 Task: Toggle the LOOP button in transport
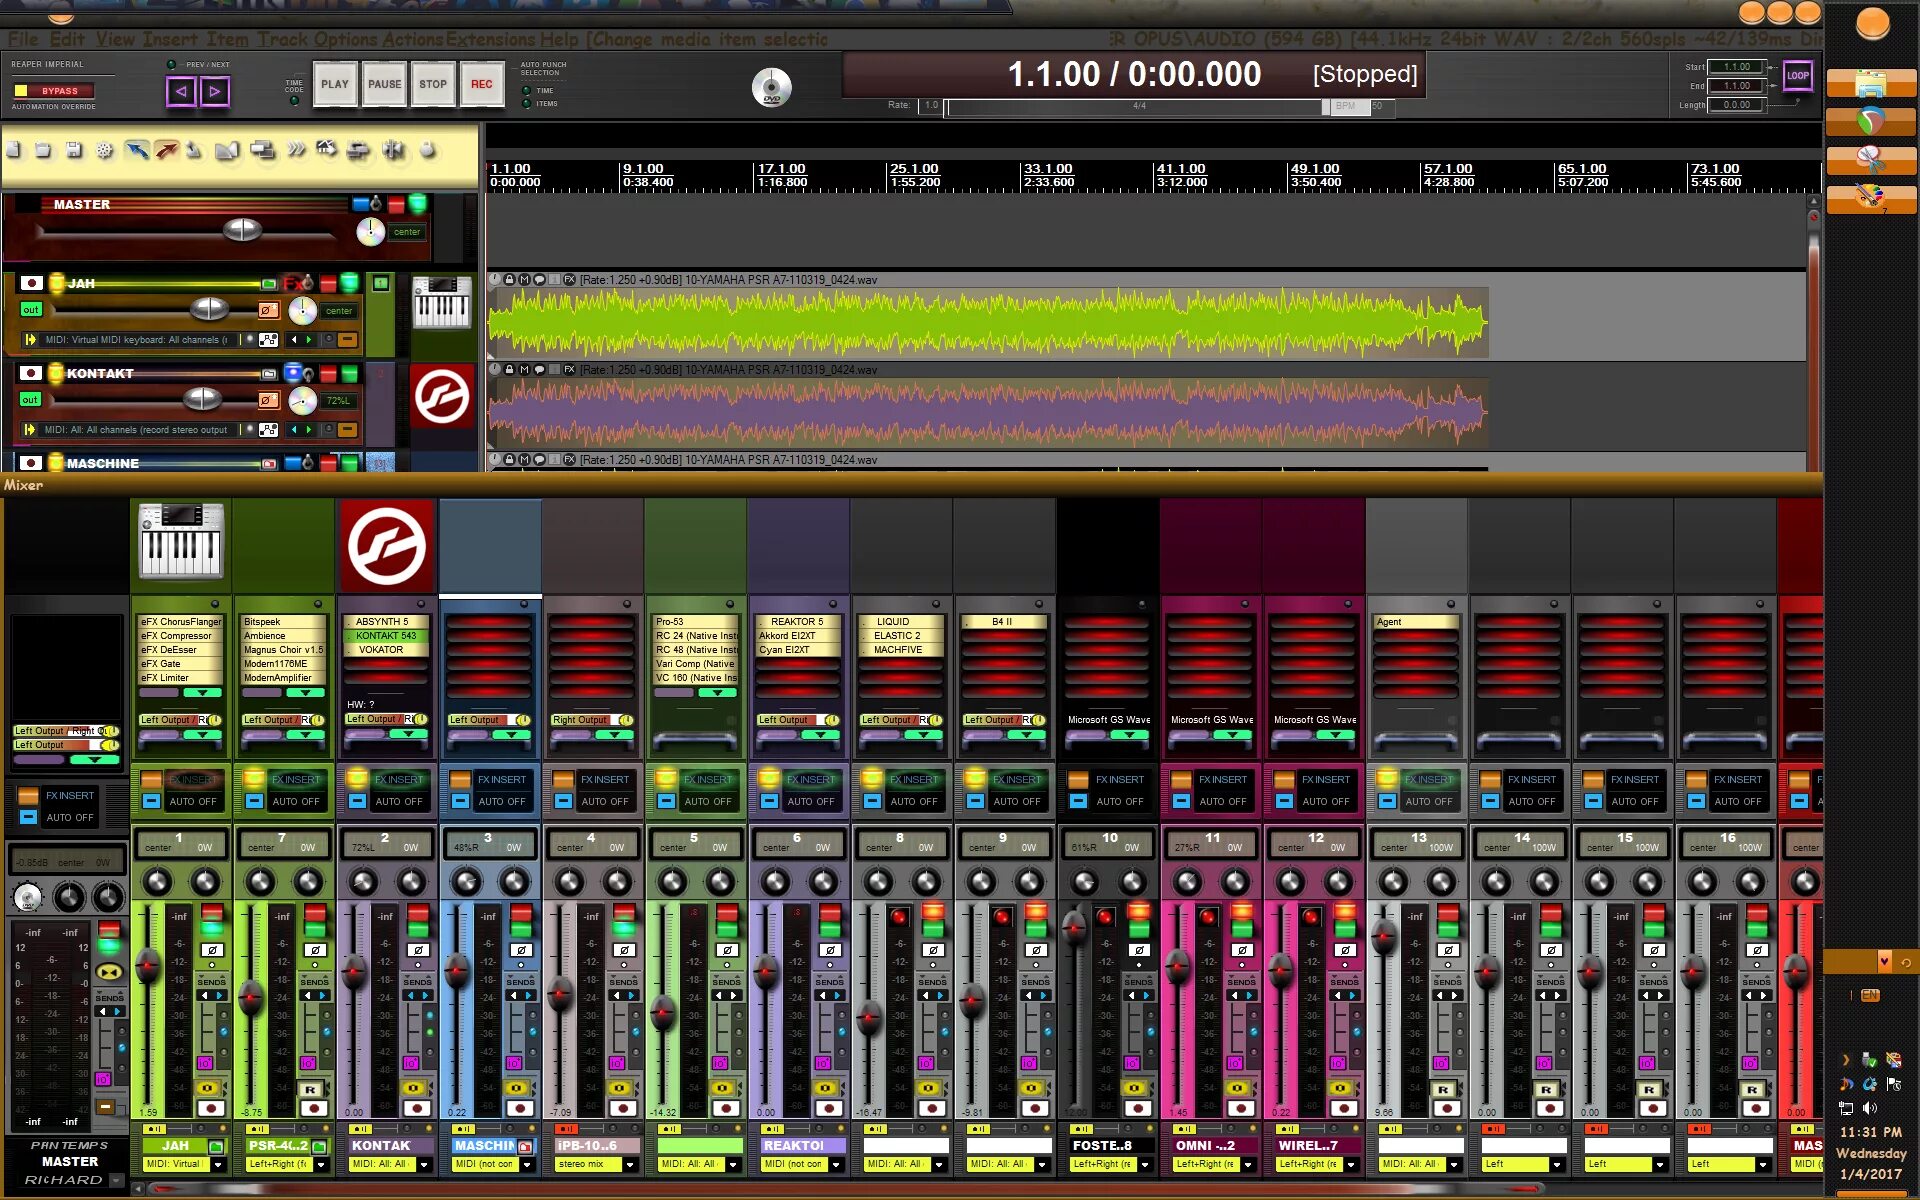(1797, 76)
